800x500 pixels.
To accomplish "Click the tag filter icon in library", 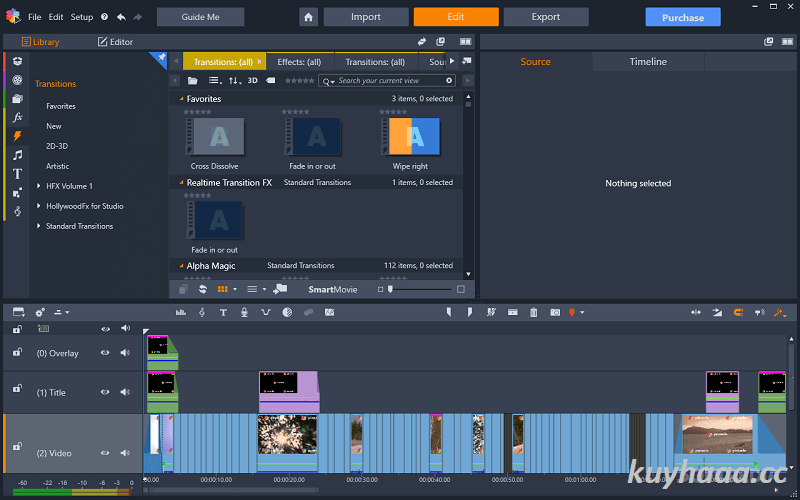I will click(271, 81).
